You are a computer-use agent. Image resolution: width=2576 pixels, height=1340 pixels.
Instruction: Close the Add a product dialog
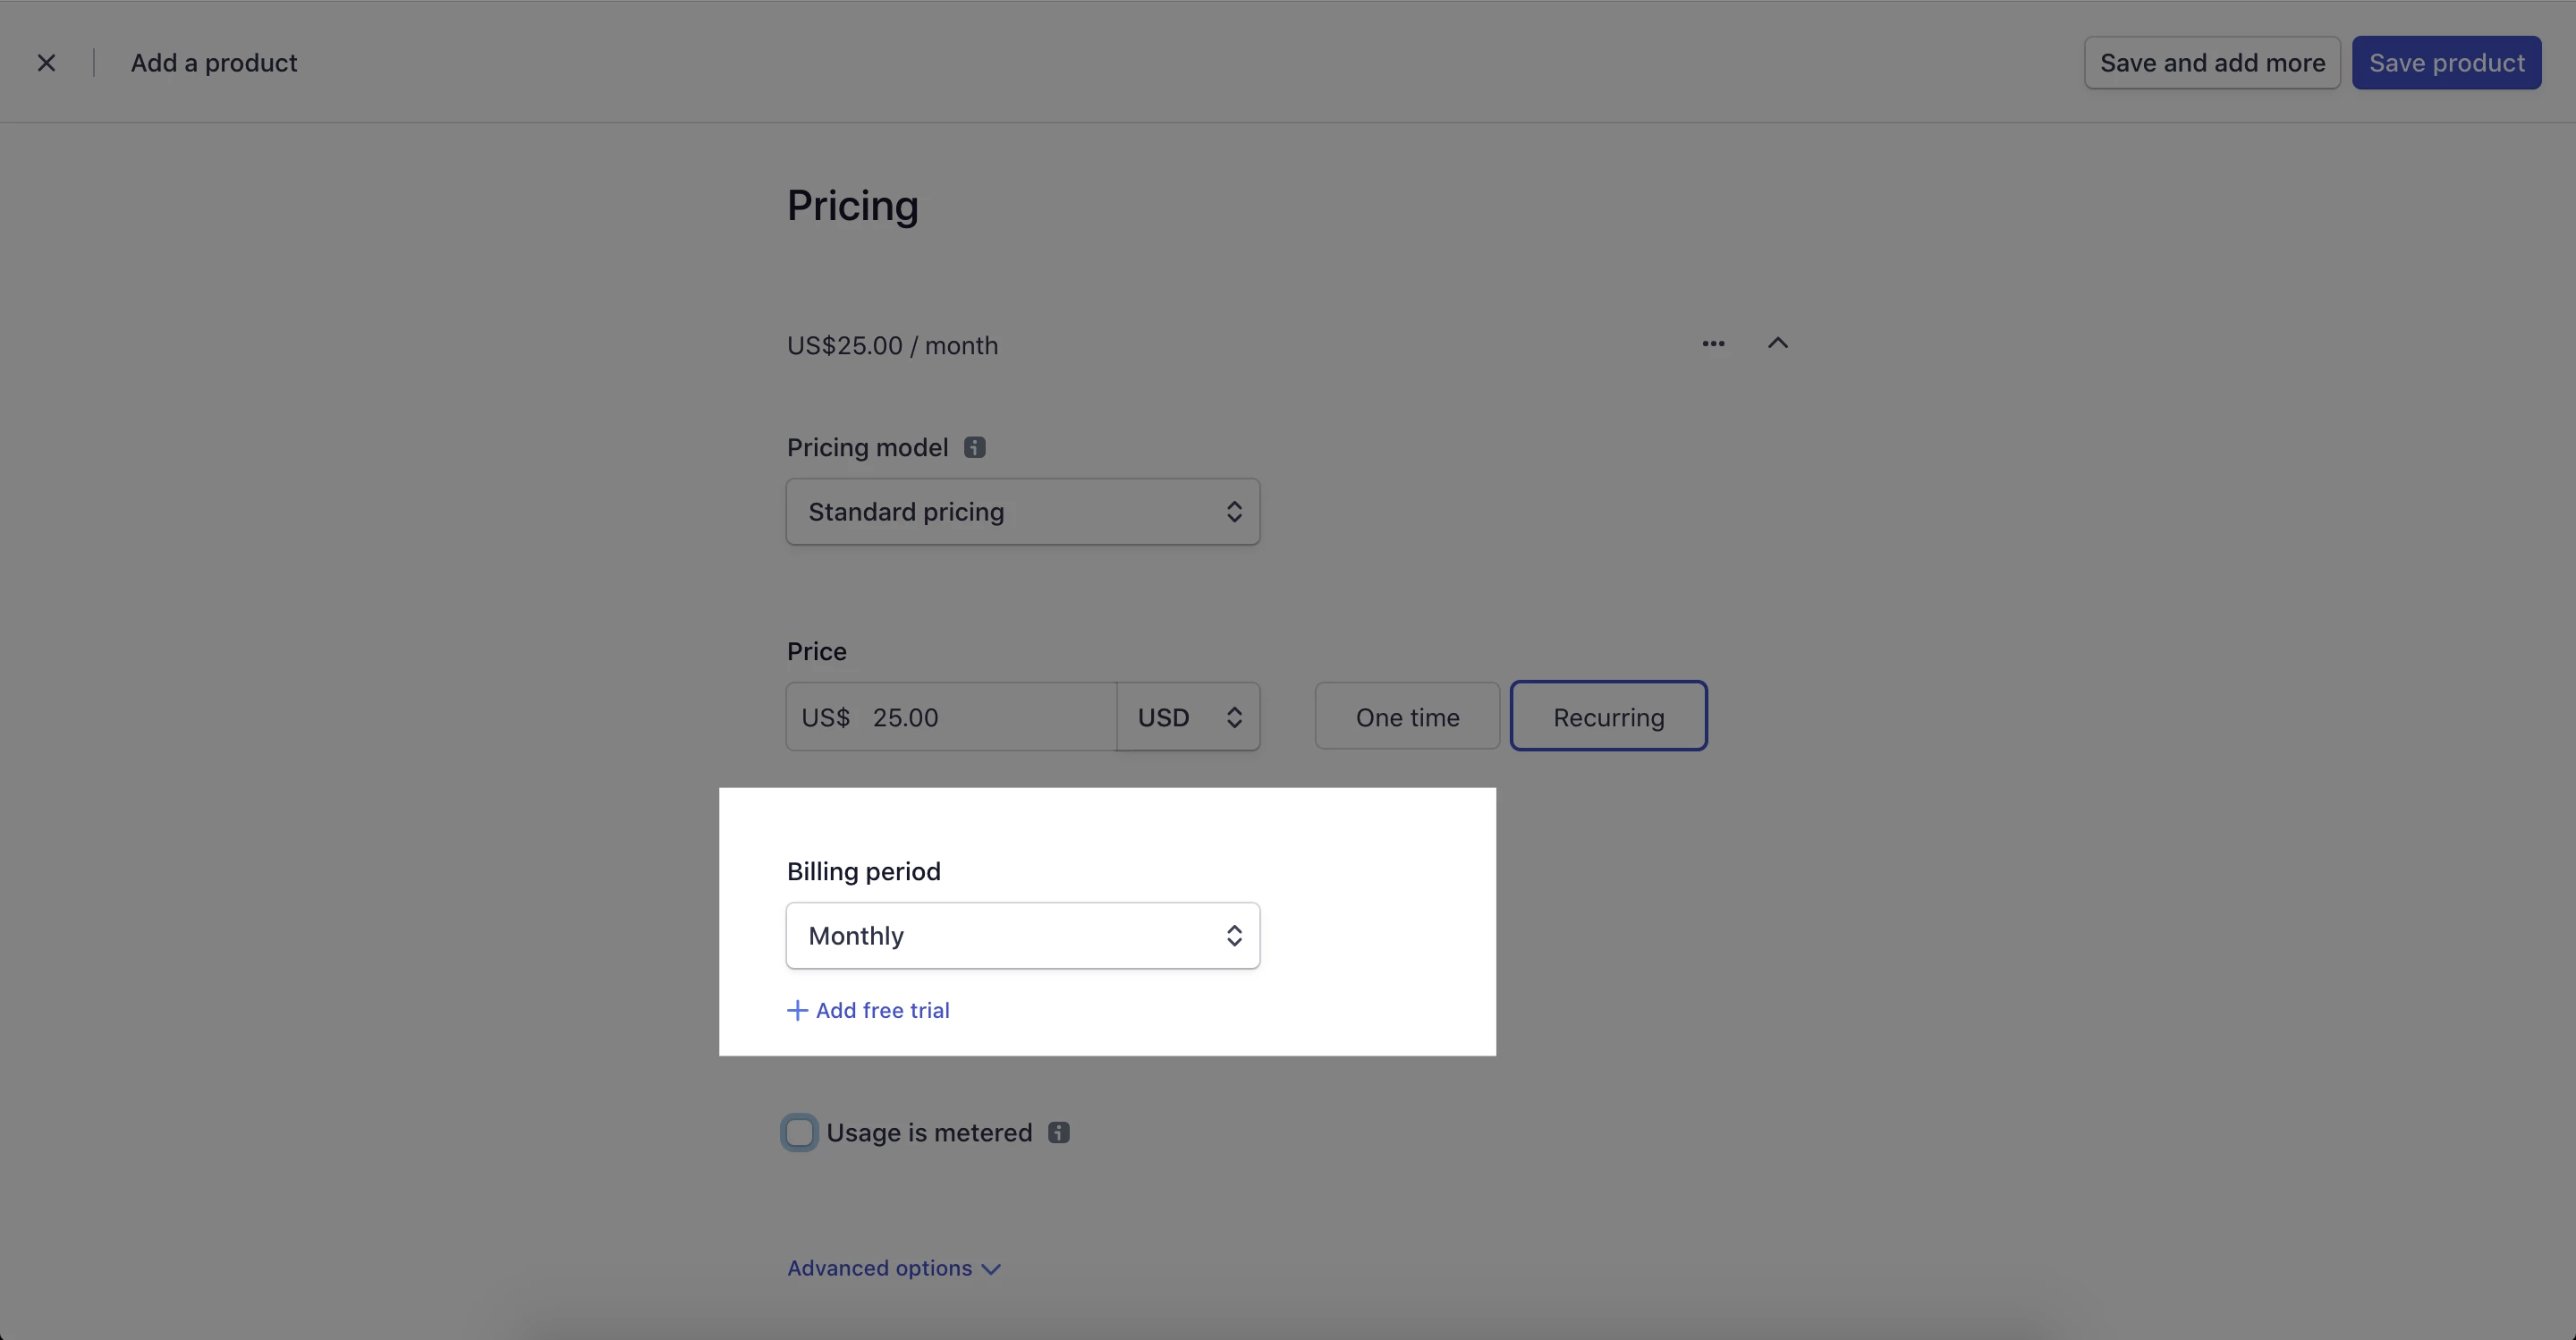(x=46, y=63)
